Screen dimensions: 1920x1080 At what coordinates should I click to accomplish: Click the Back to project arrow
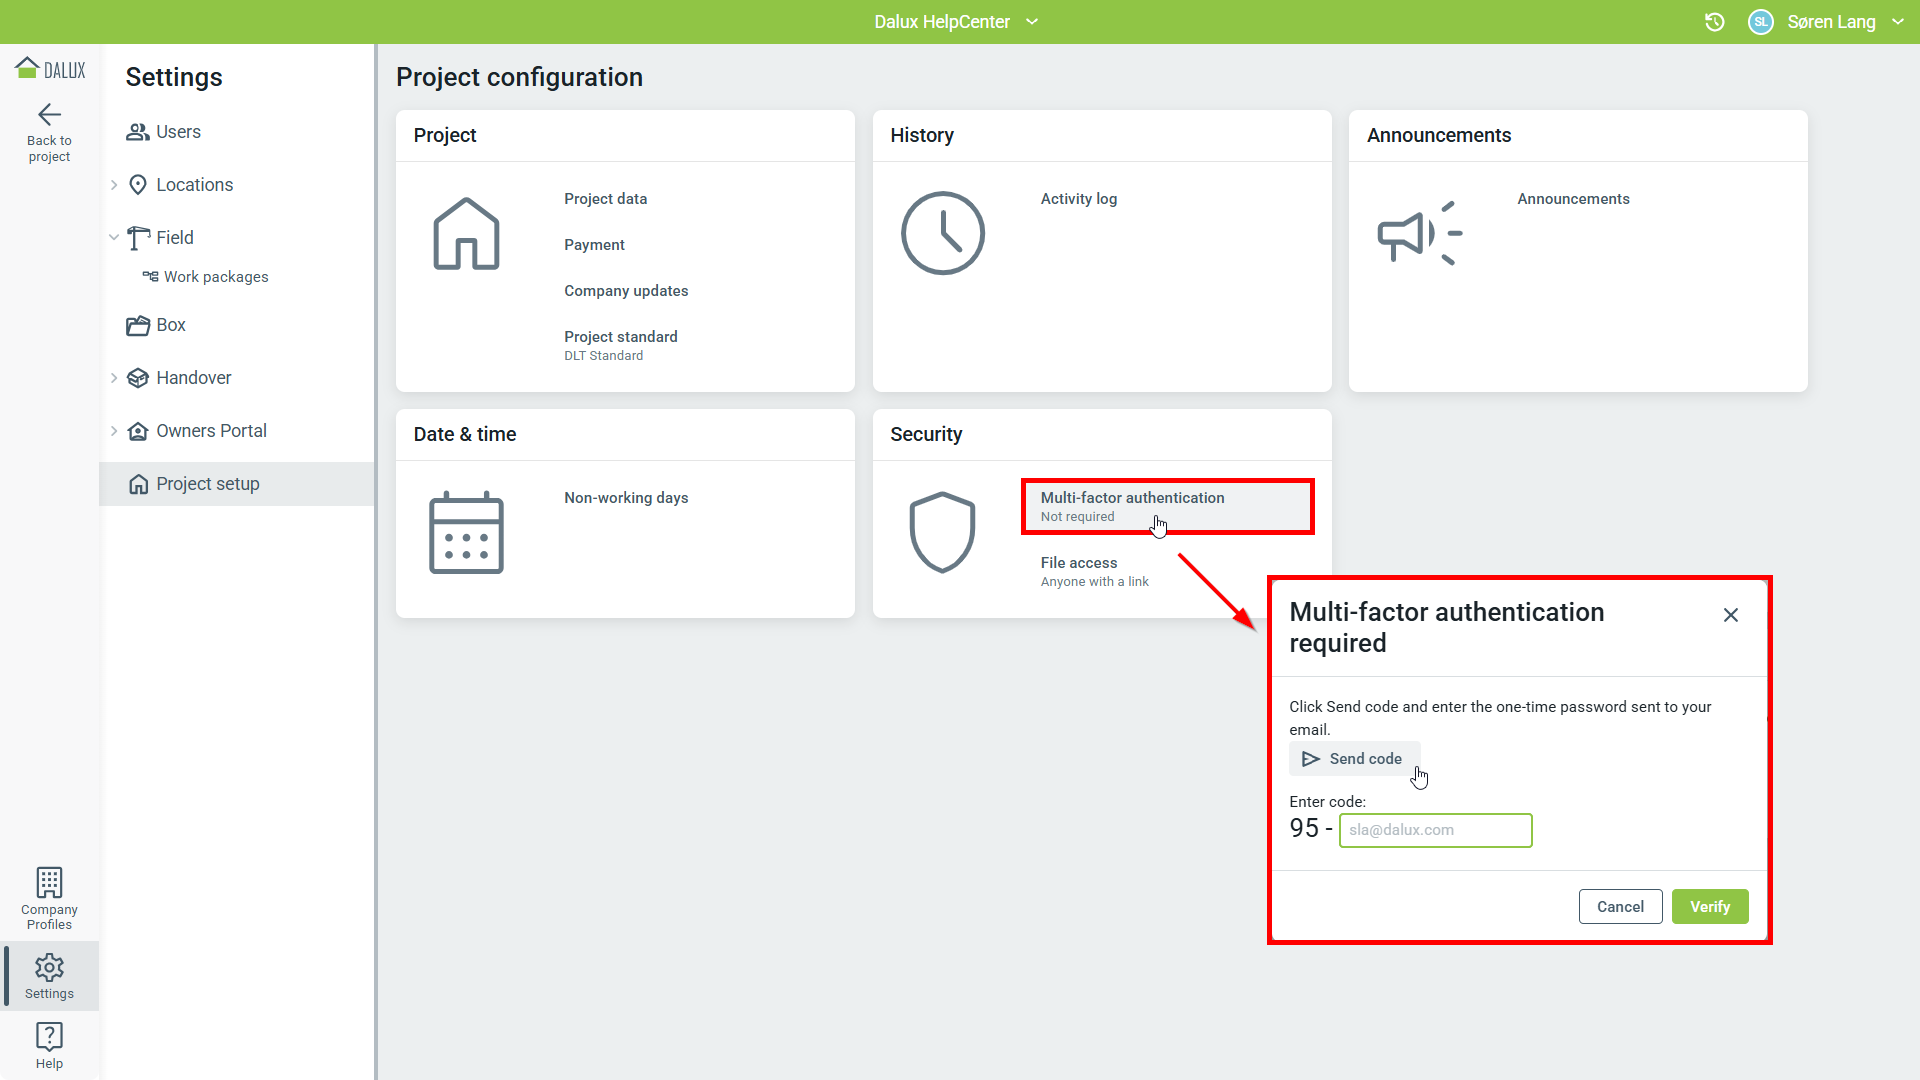(x=49, y=115)
